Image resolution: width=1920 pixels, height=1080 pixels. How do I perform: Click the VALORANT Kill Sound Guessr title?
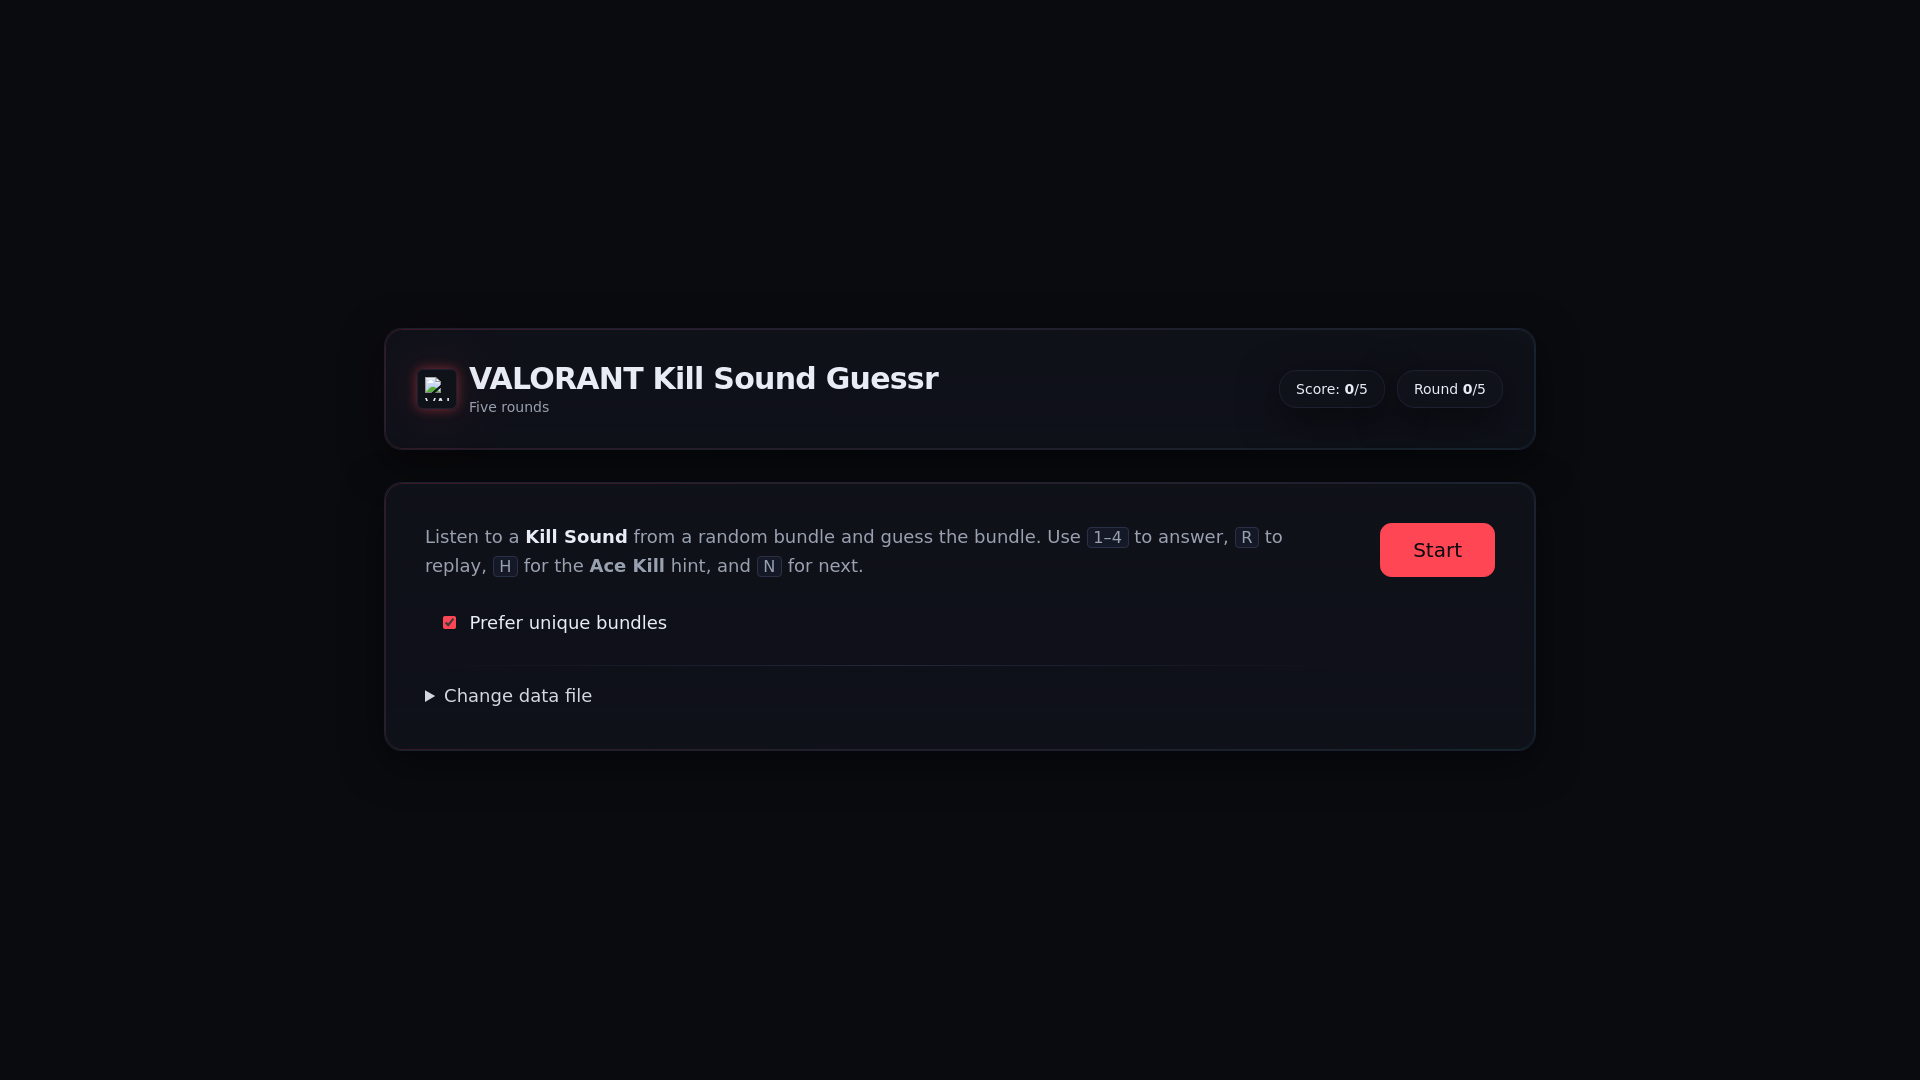pyautogui.click(x=703, y=379)
